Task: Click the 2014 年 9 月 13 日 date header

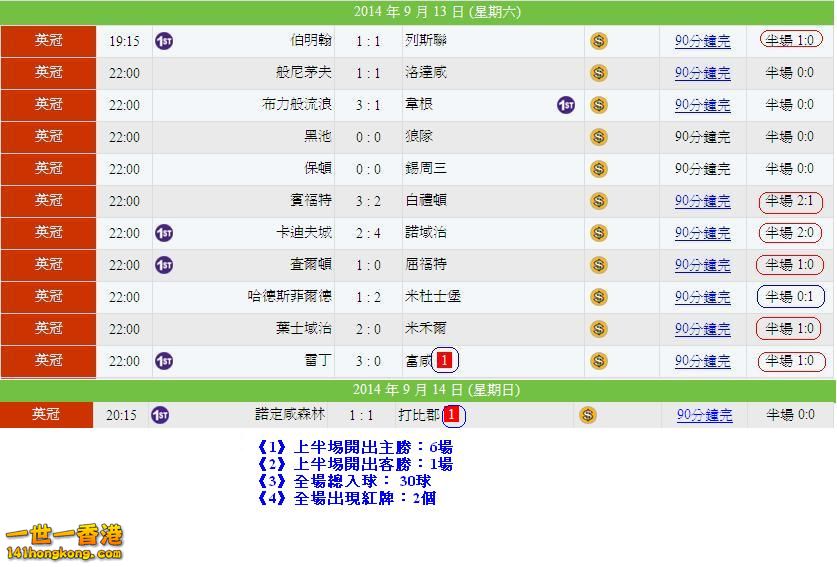Action: [437, 12]
